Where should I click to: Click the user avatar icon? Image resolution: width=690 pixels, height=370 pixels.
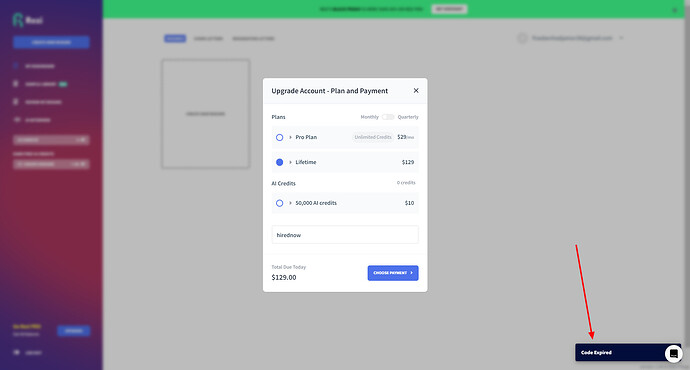[522, 38]
